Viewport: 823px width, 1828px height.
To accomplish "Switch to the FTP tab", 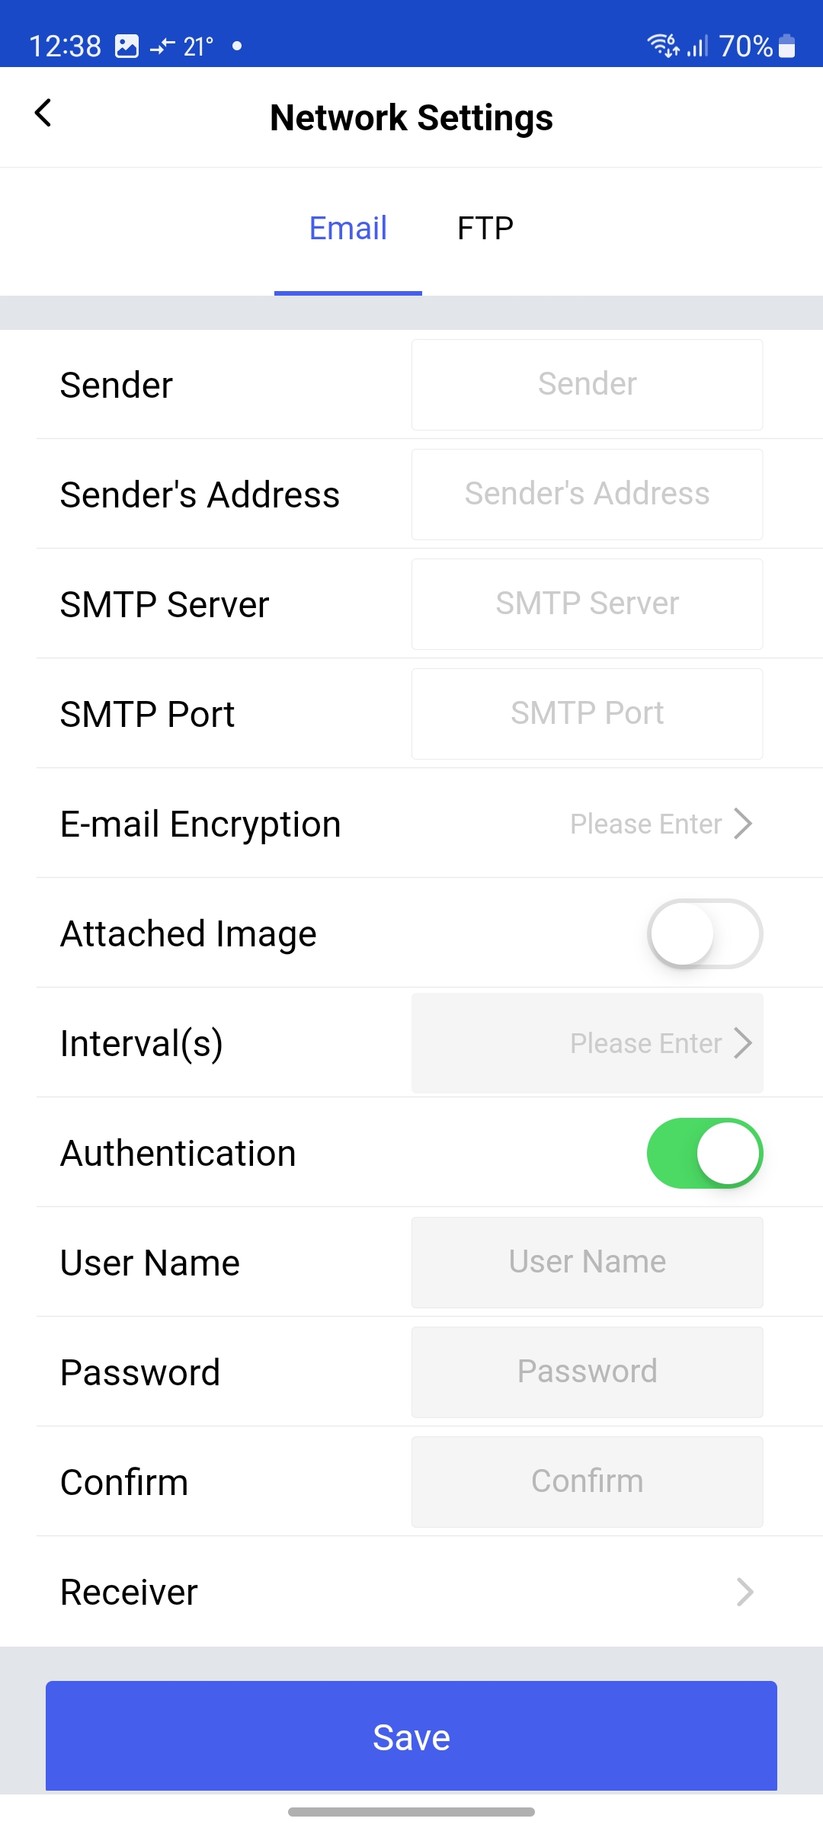I will click(x=484, y=227).
